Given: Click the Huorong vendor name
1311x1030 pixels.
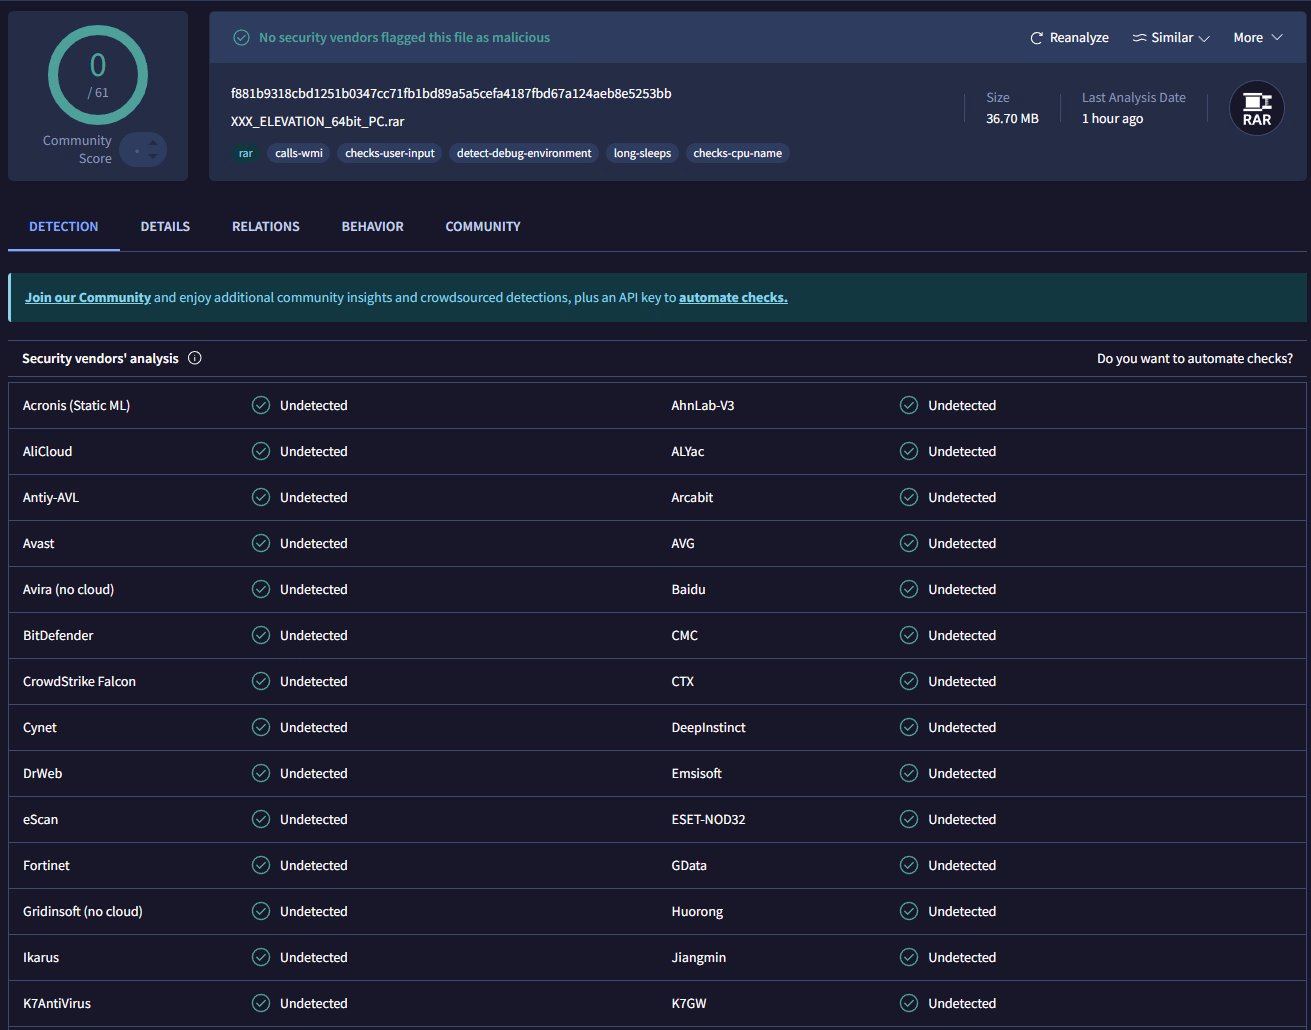Looking at the screenshot, I should pyautogui.click(x=697, y=912).
